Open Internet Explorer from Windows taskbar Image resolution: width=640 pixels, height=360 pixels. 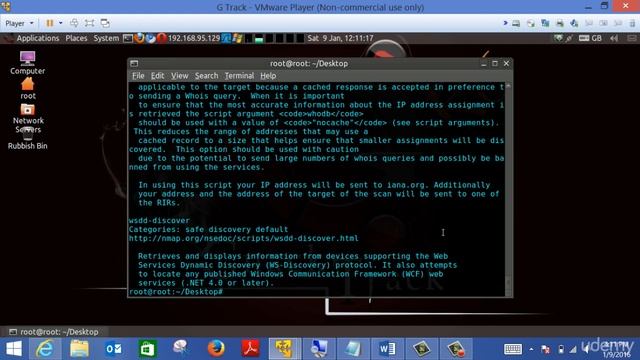(x=45, y=349)
